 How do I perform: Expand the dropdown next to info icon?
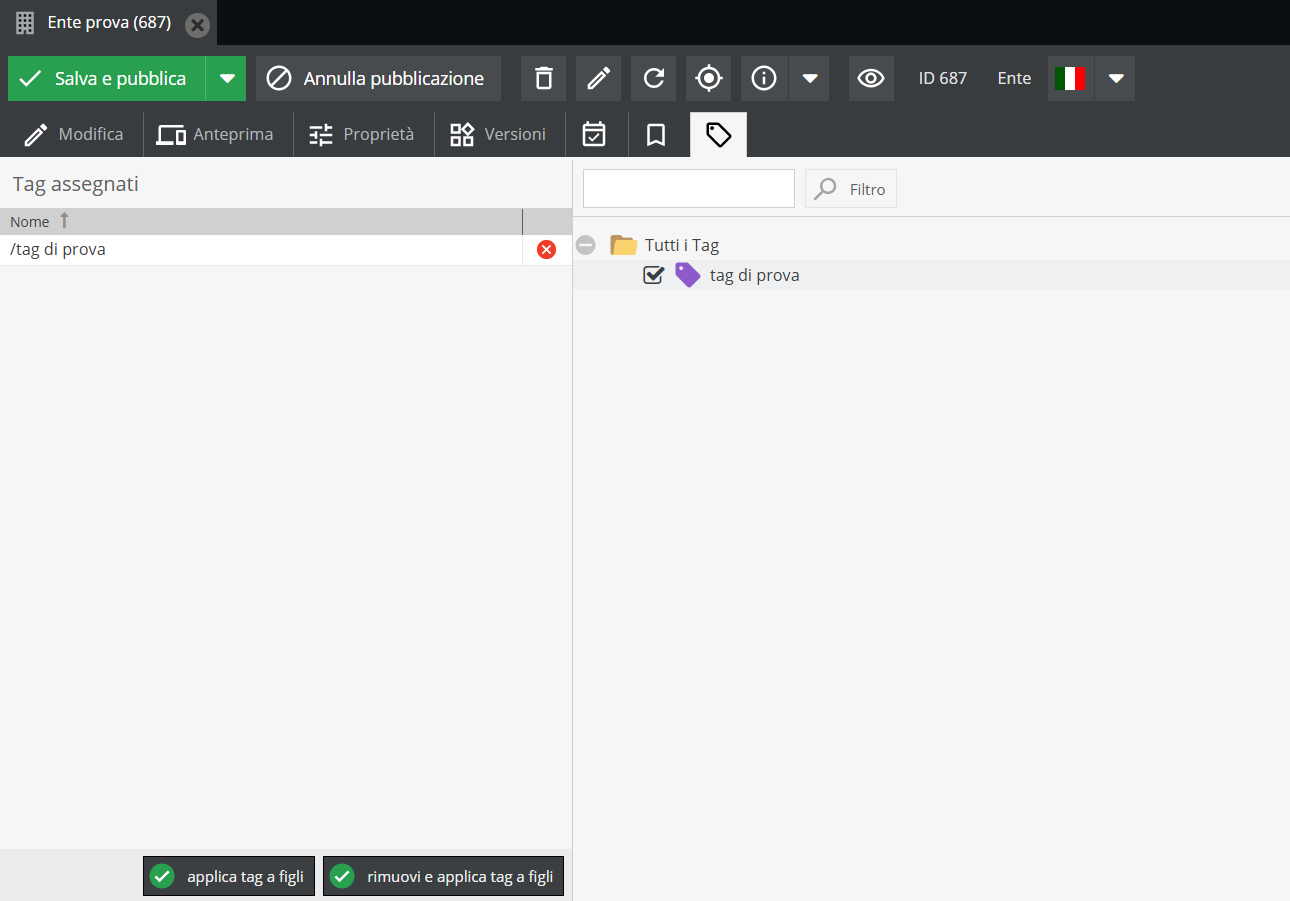click(x=810, y=78)
